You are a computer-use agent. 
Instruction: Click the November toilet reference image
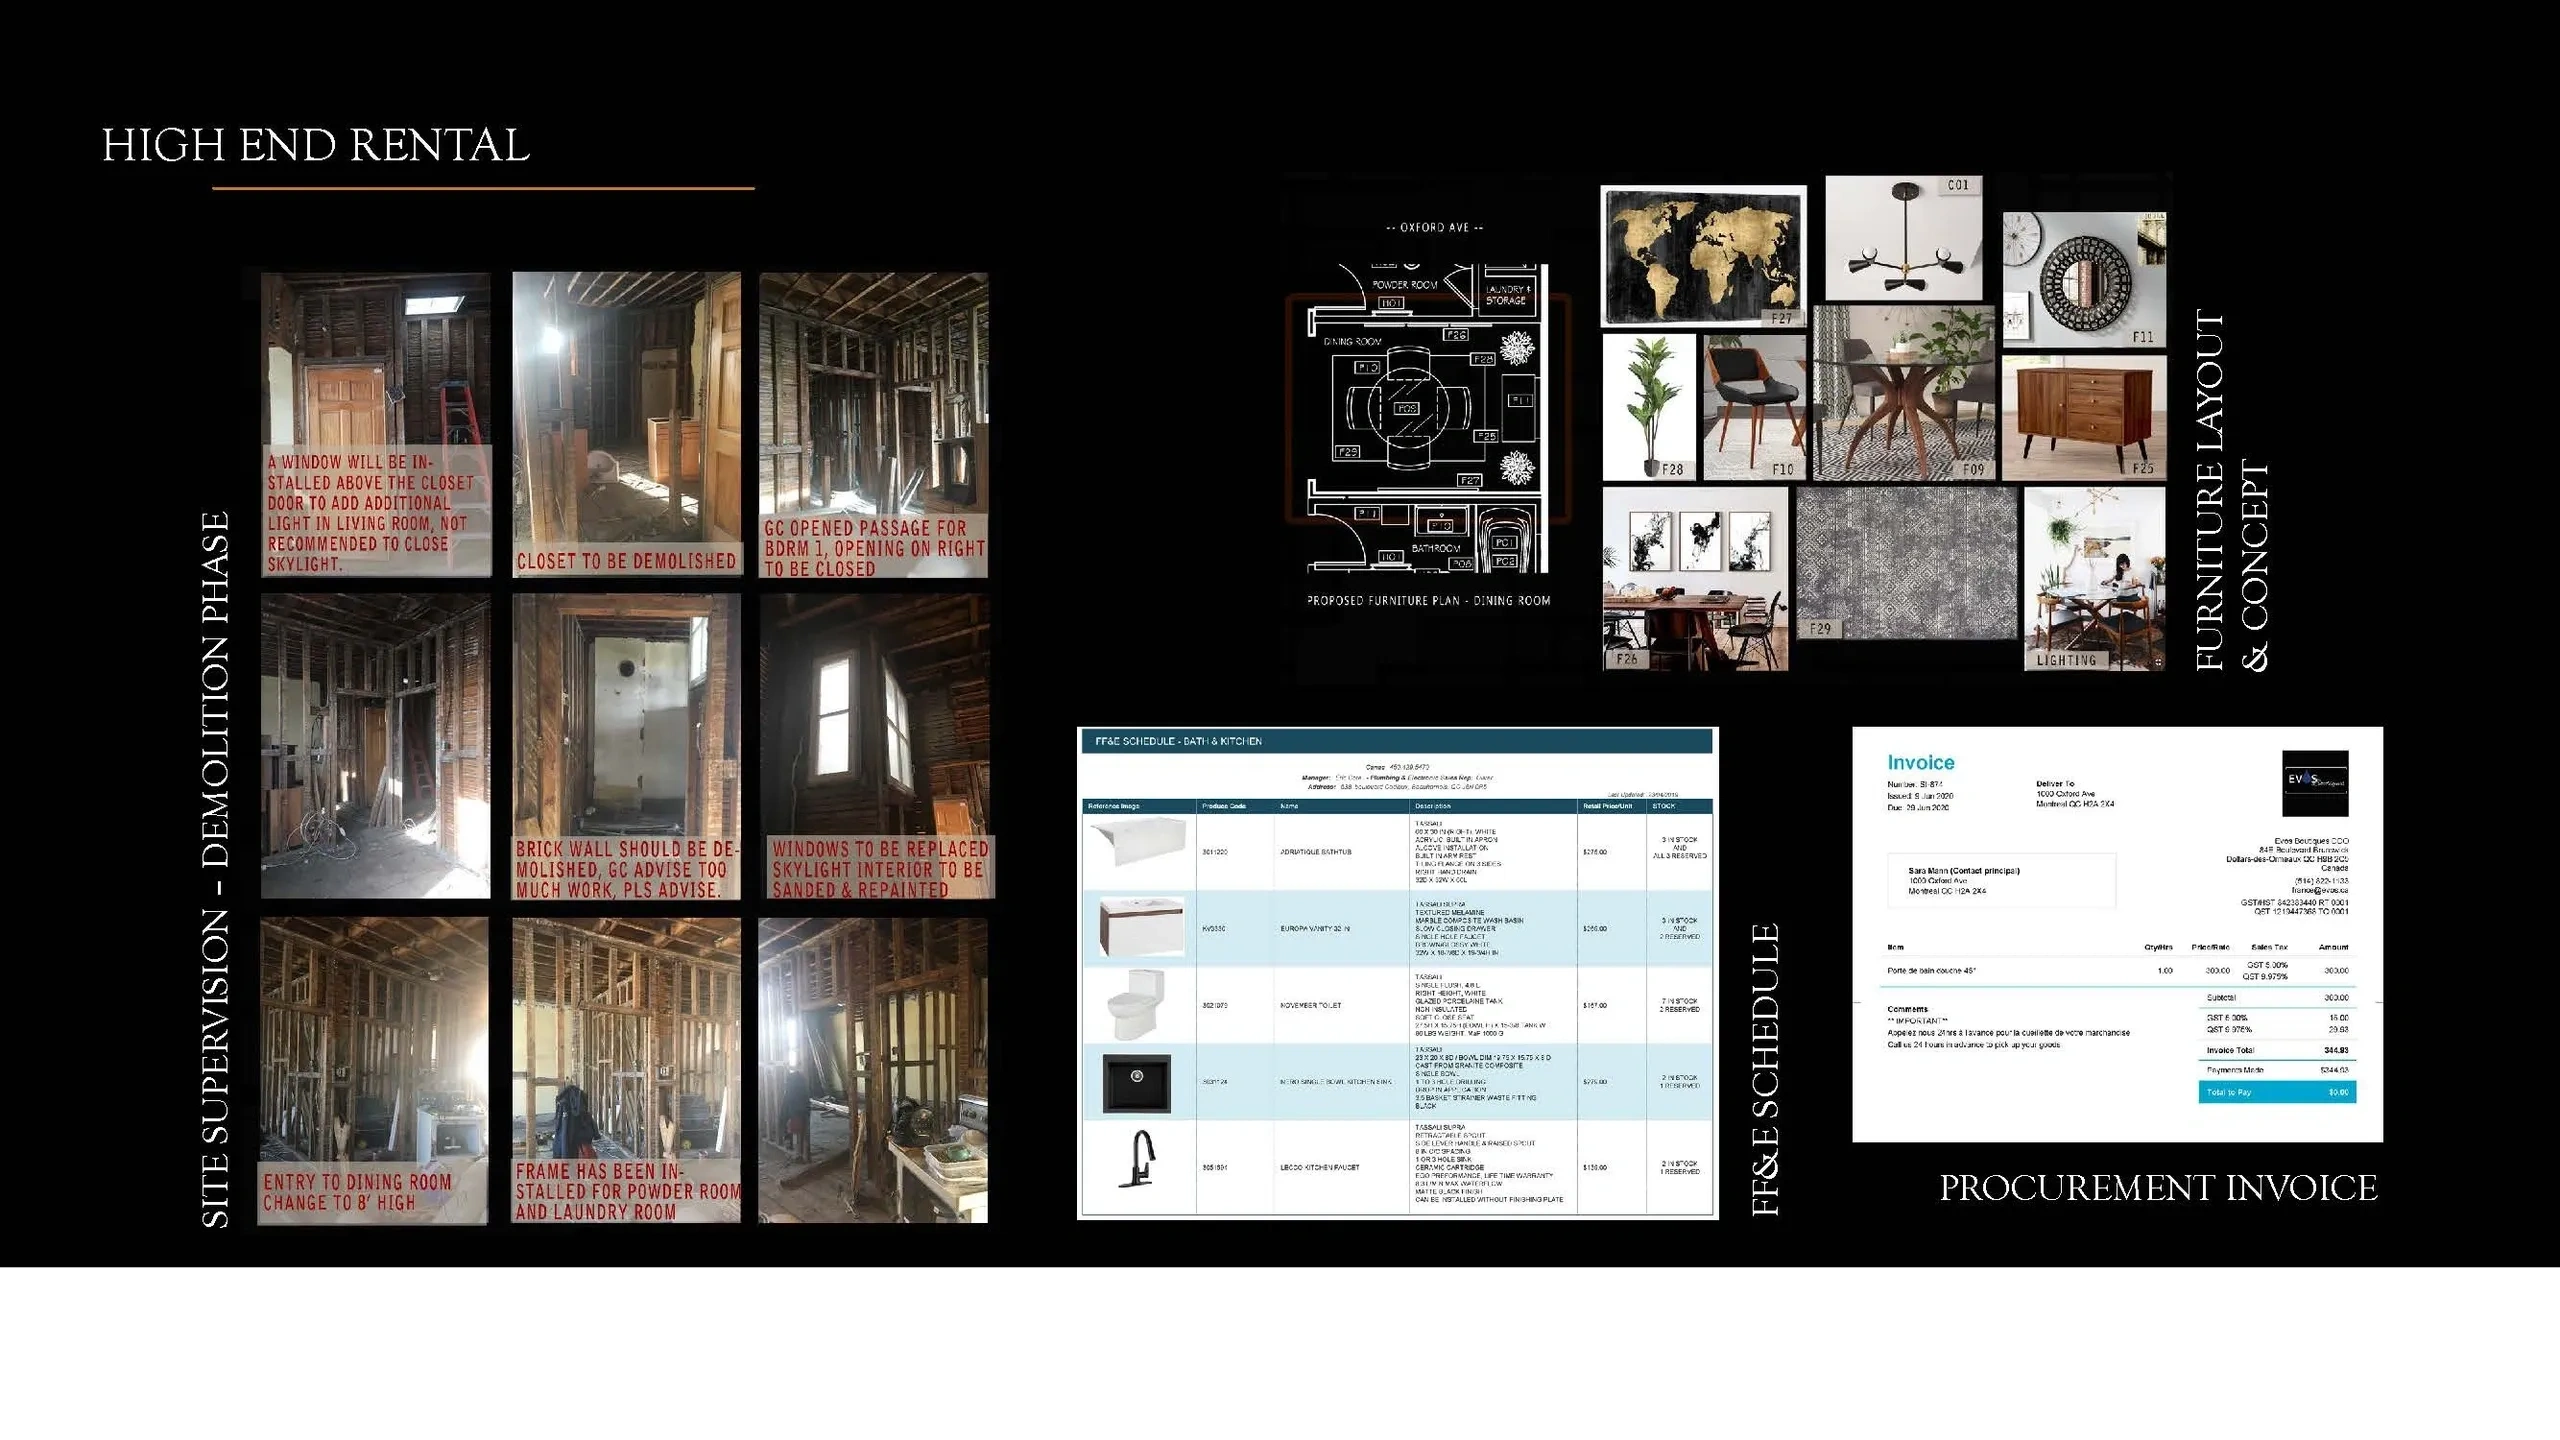(1137, 1004)
